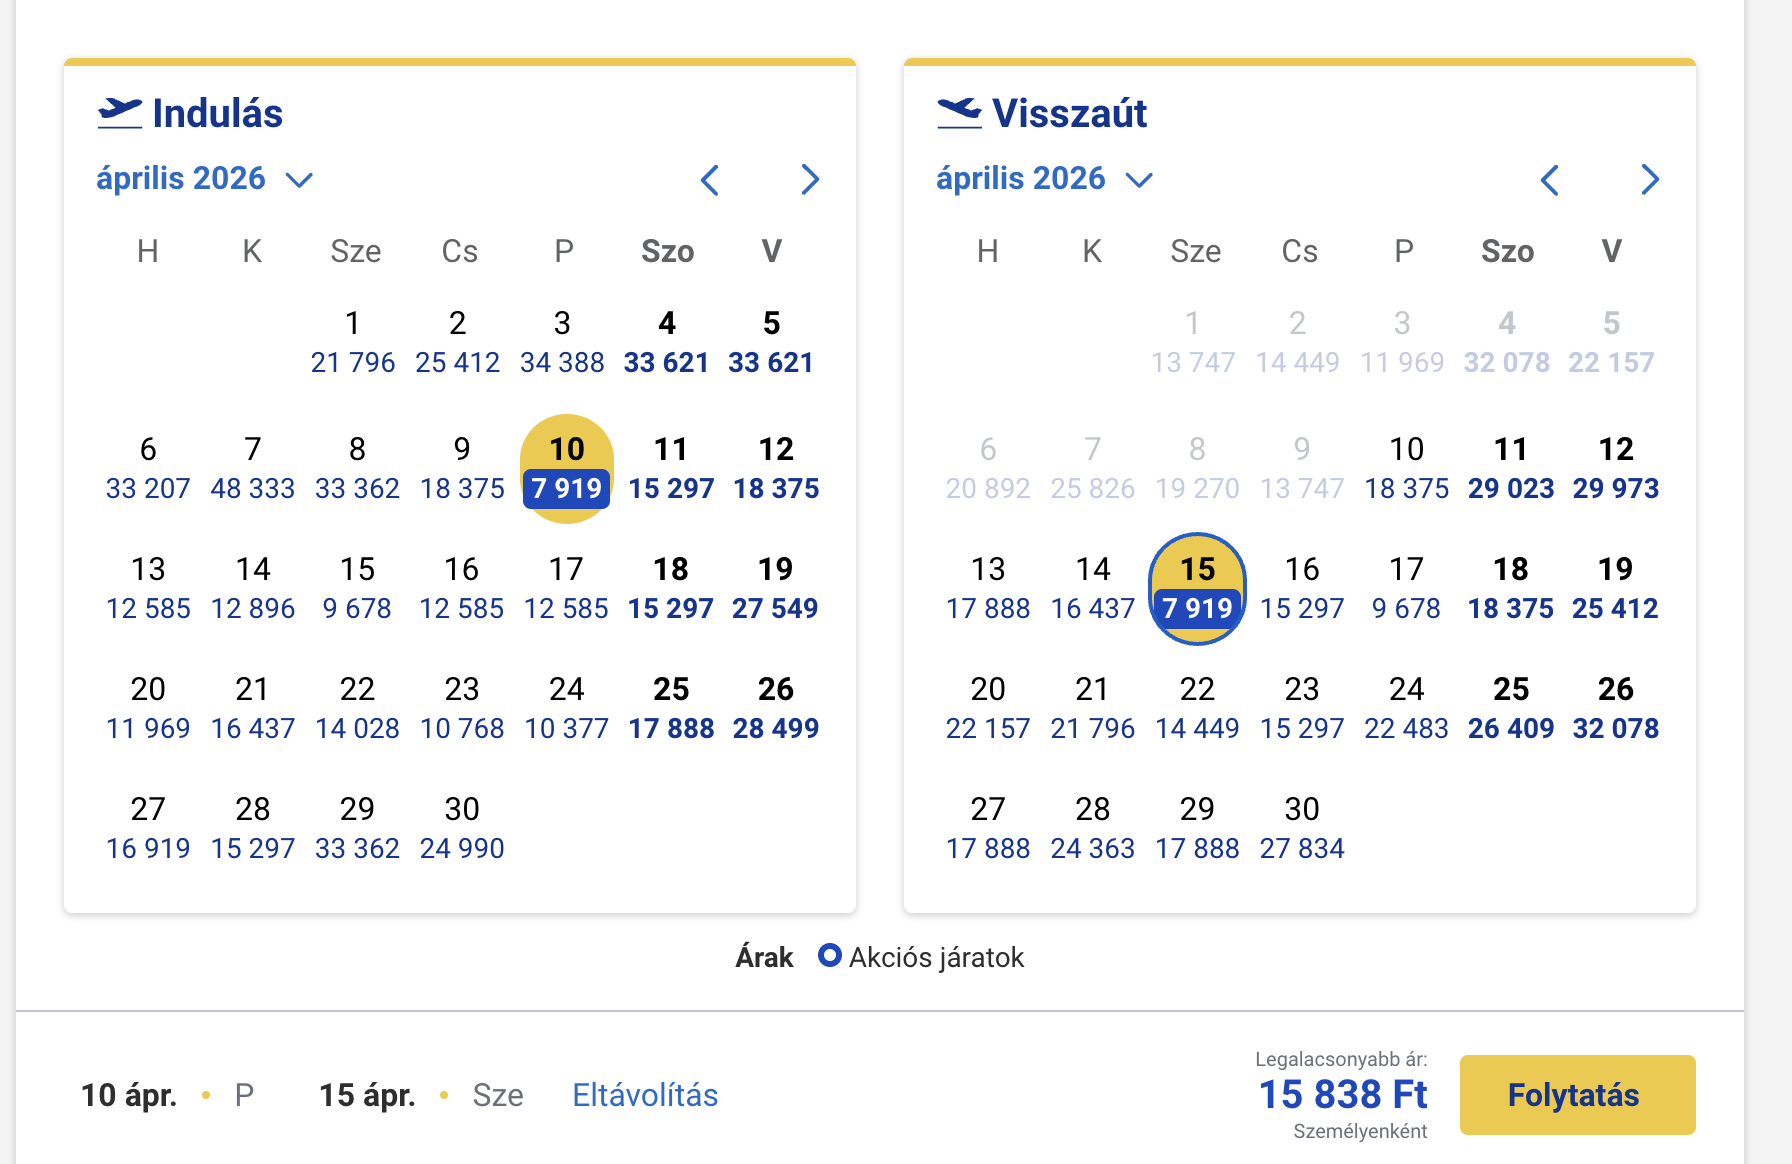Viewport: 1792px width, 1164px height.
Task: Go to previous month in Indulás calendar
Action: (710, 180)
